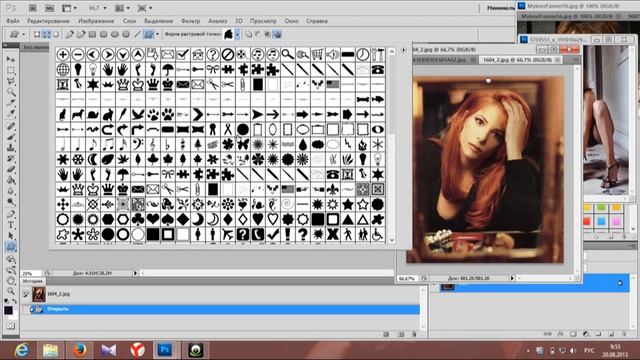
Task: Pick the shopping cart shape
Action: tap(318, 54)
